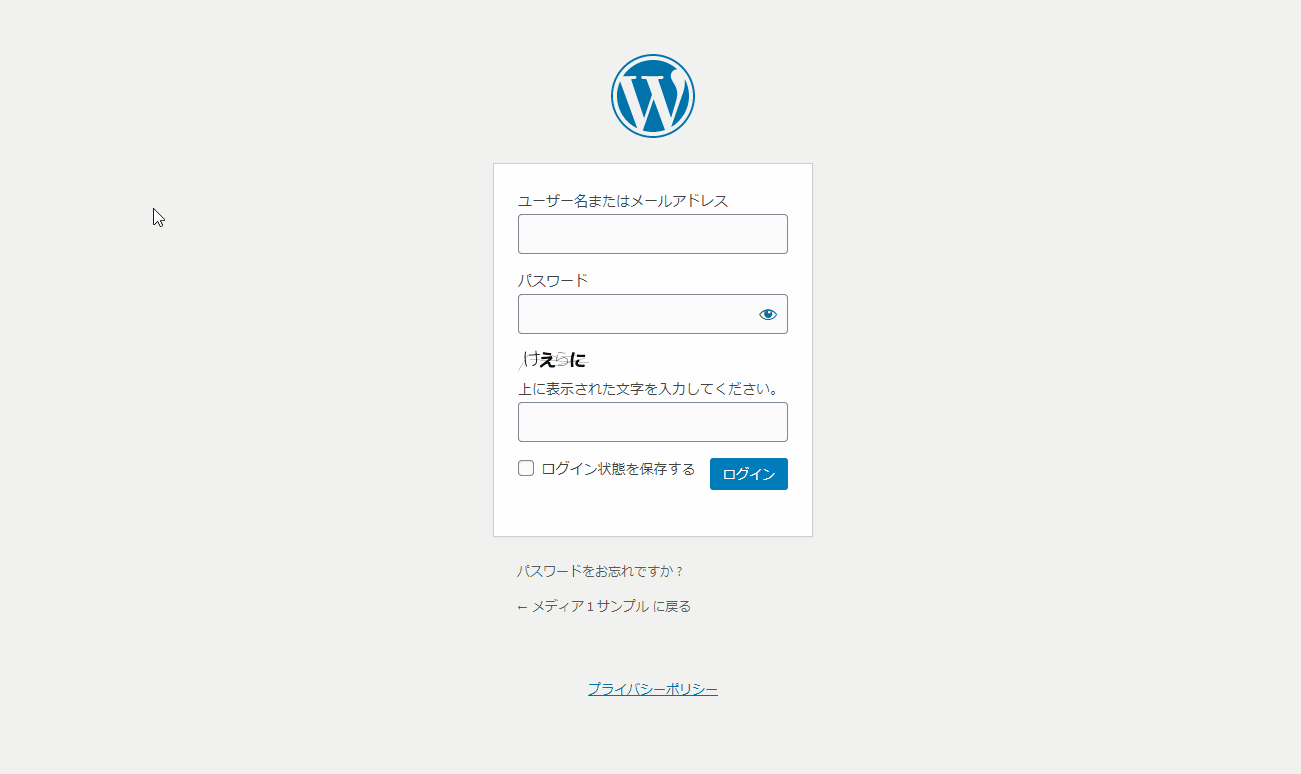Go back via メディア１サンプル に戻る link

coord(610,607)
